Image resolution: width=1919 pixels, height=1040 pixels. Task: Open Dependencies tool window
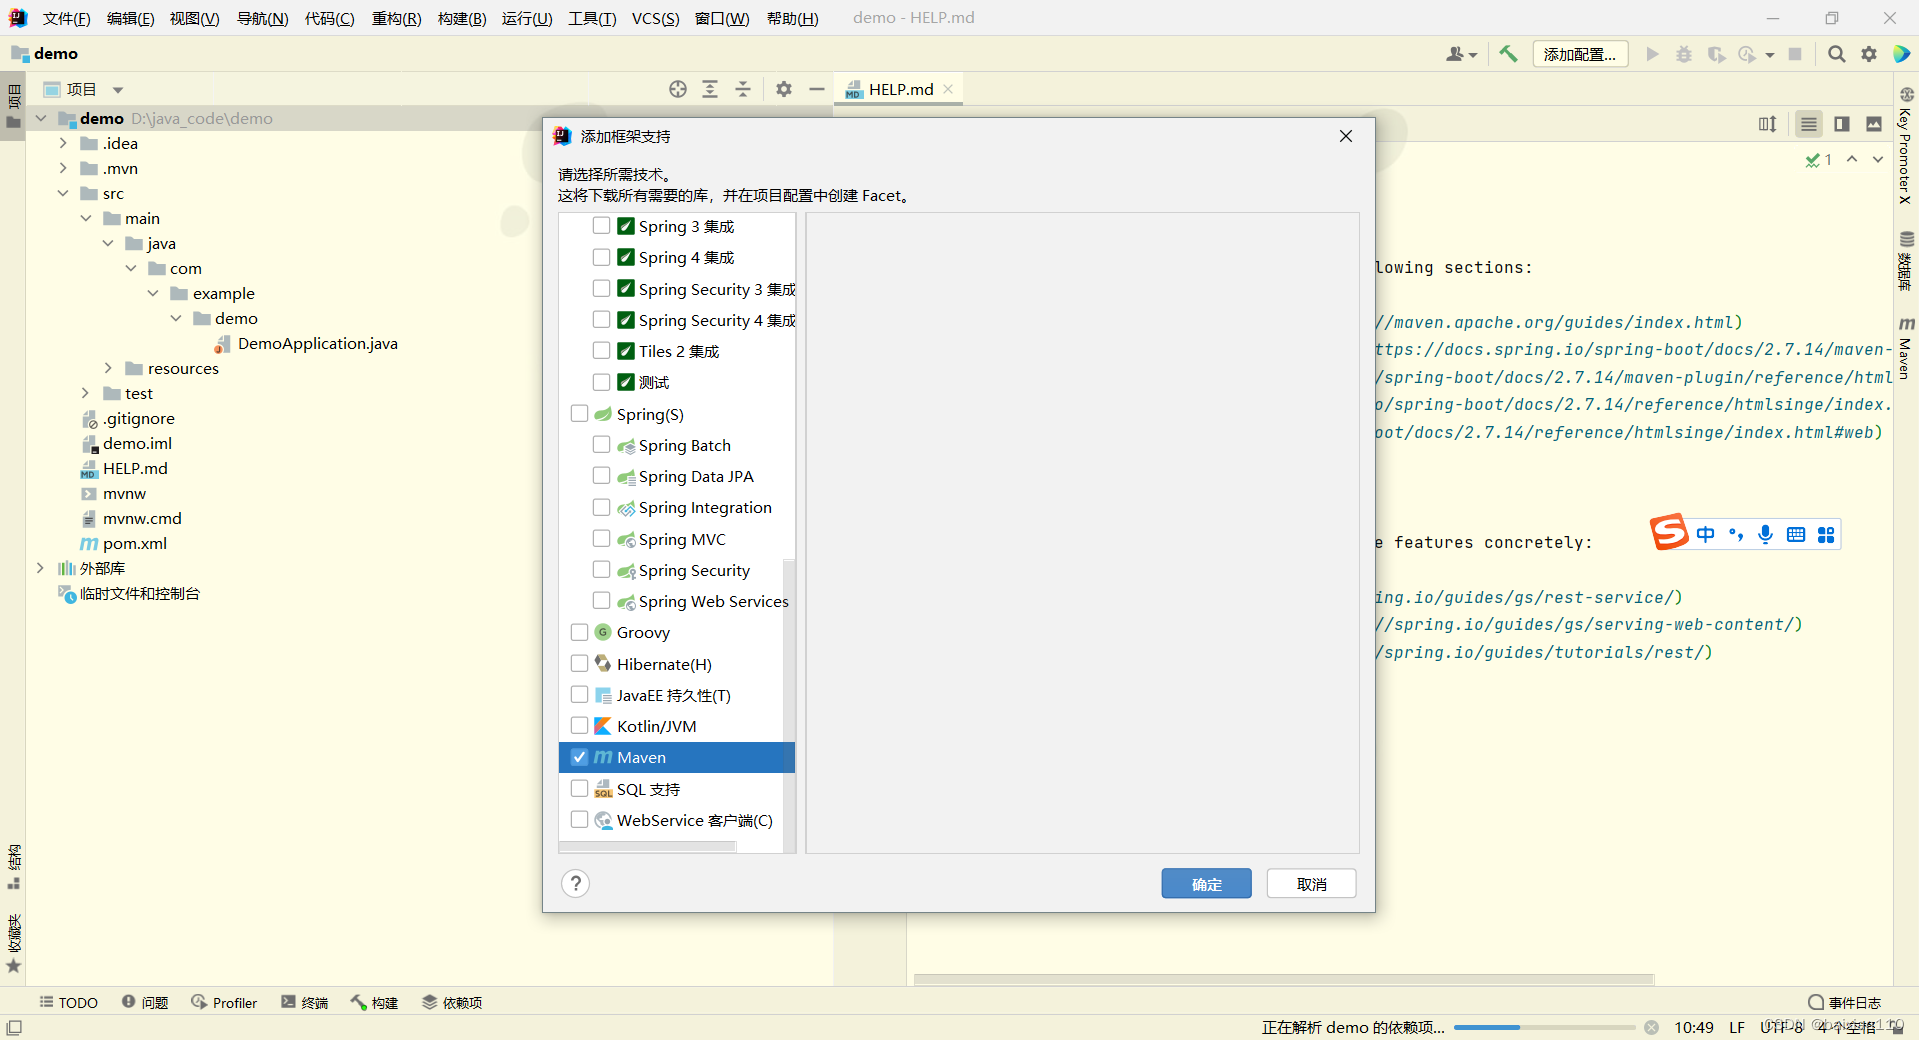[x=452, y=1002]
